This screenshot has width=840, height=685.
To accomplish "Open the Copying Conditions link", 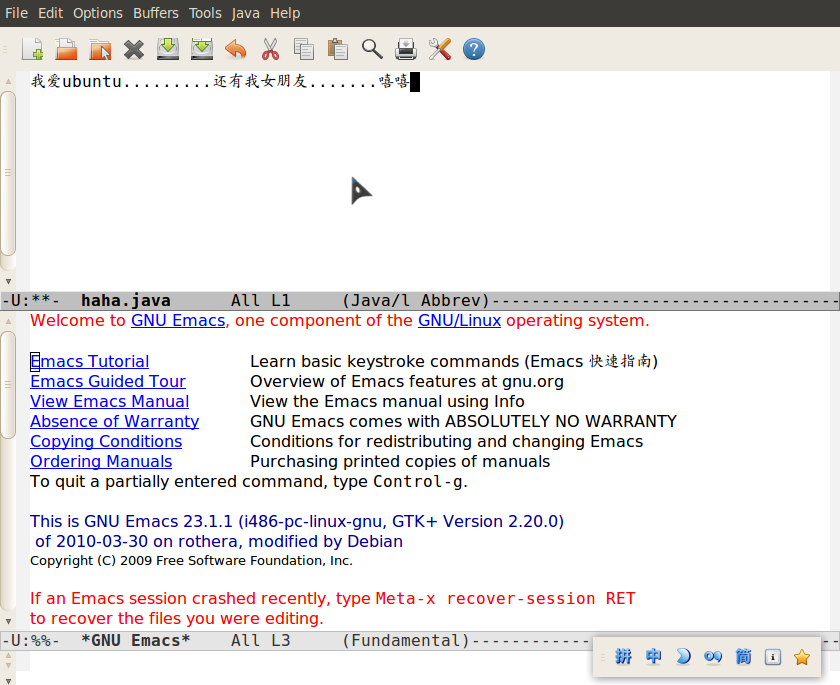I will point(106,441).
